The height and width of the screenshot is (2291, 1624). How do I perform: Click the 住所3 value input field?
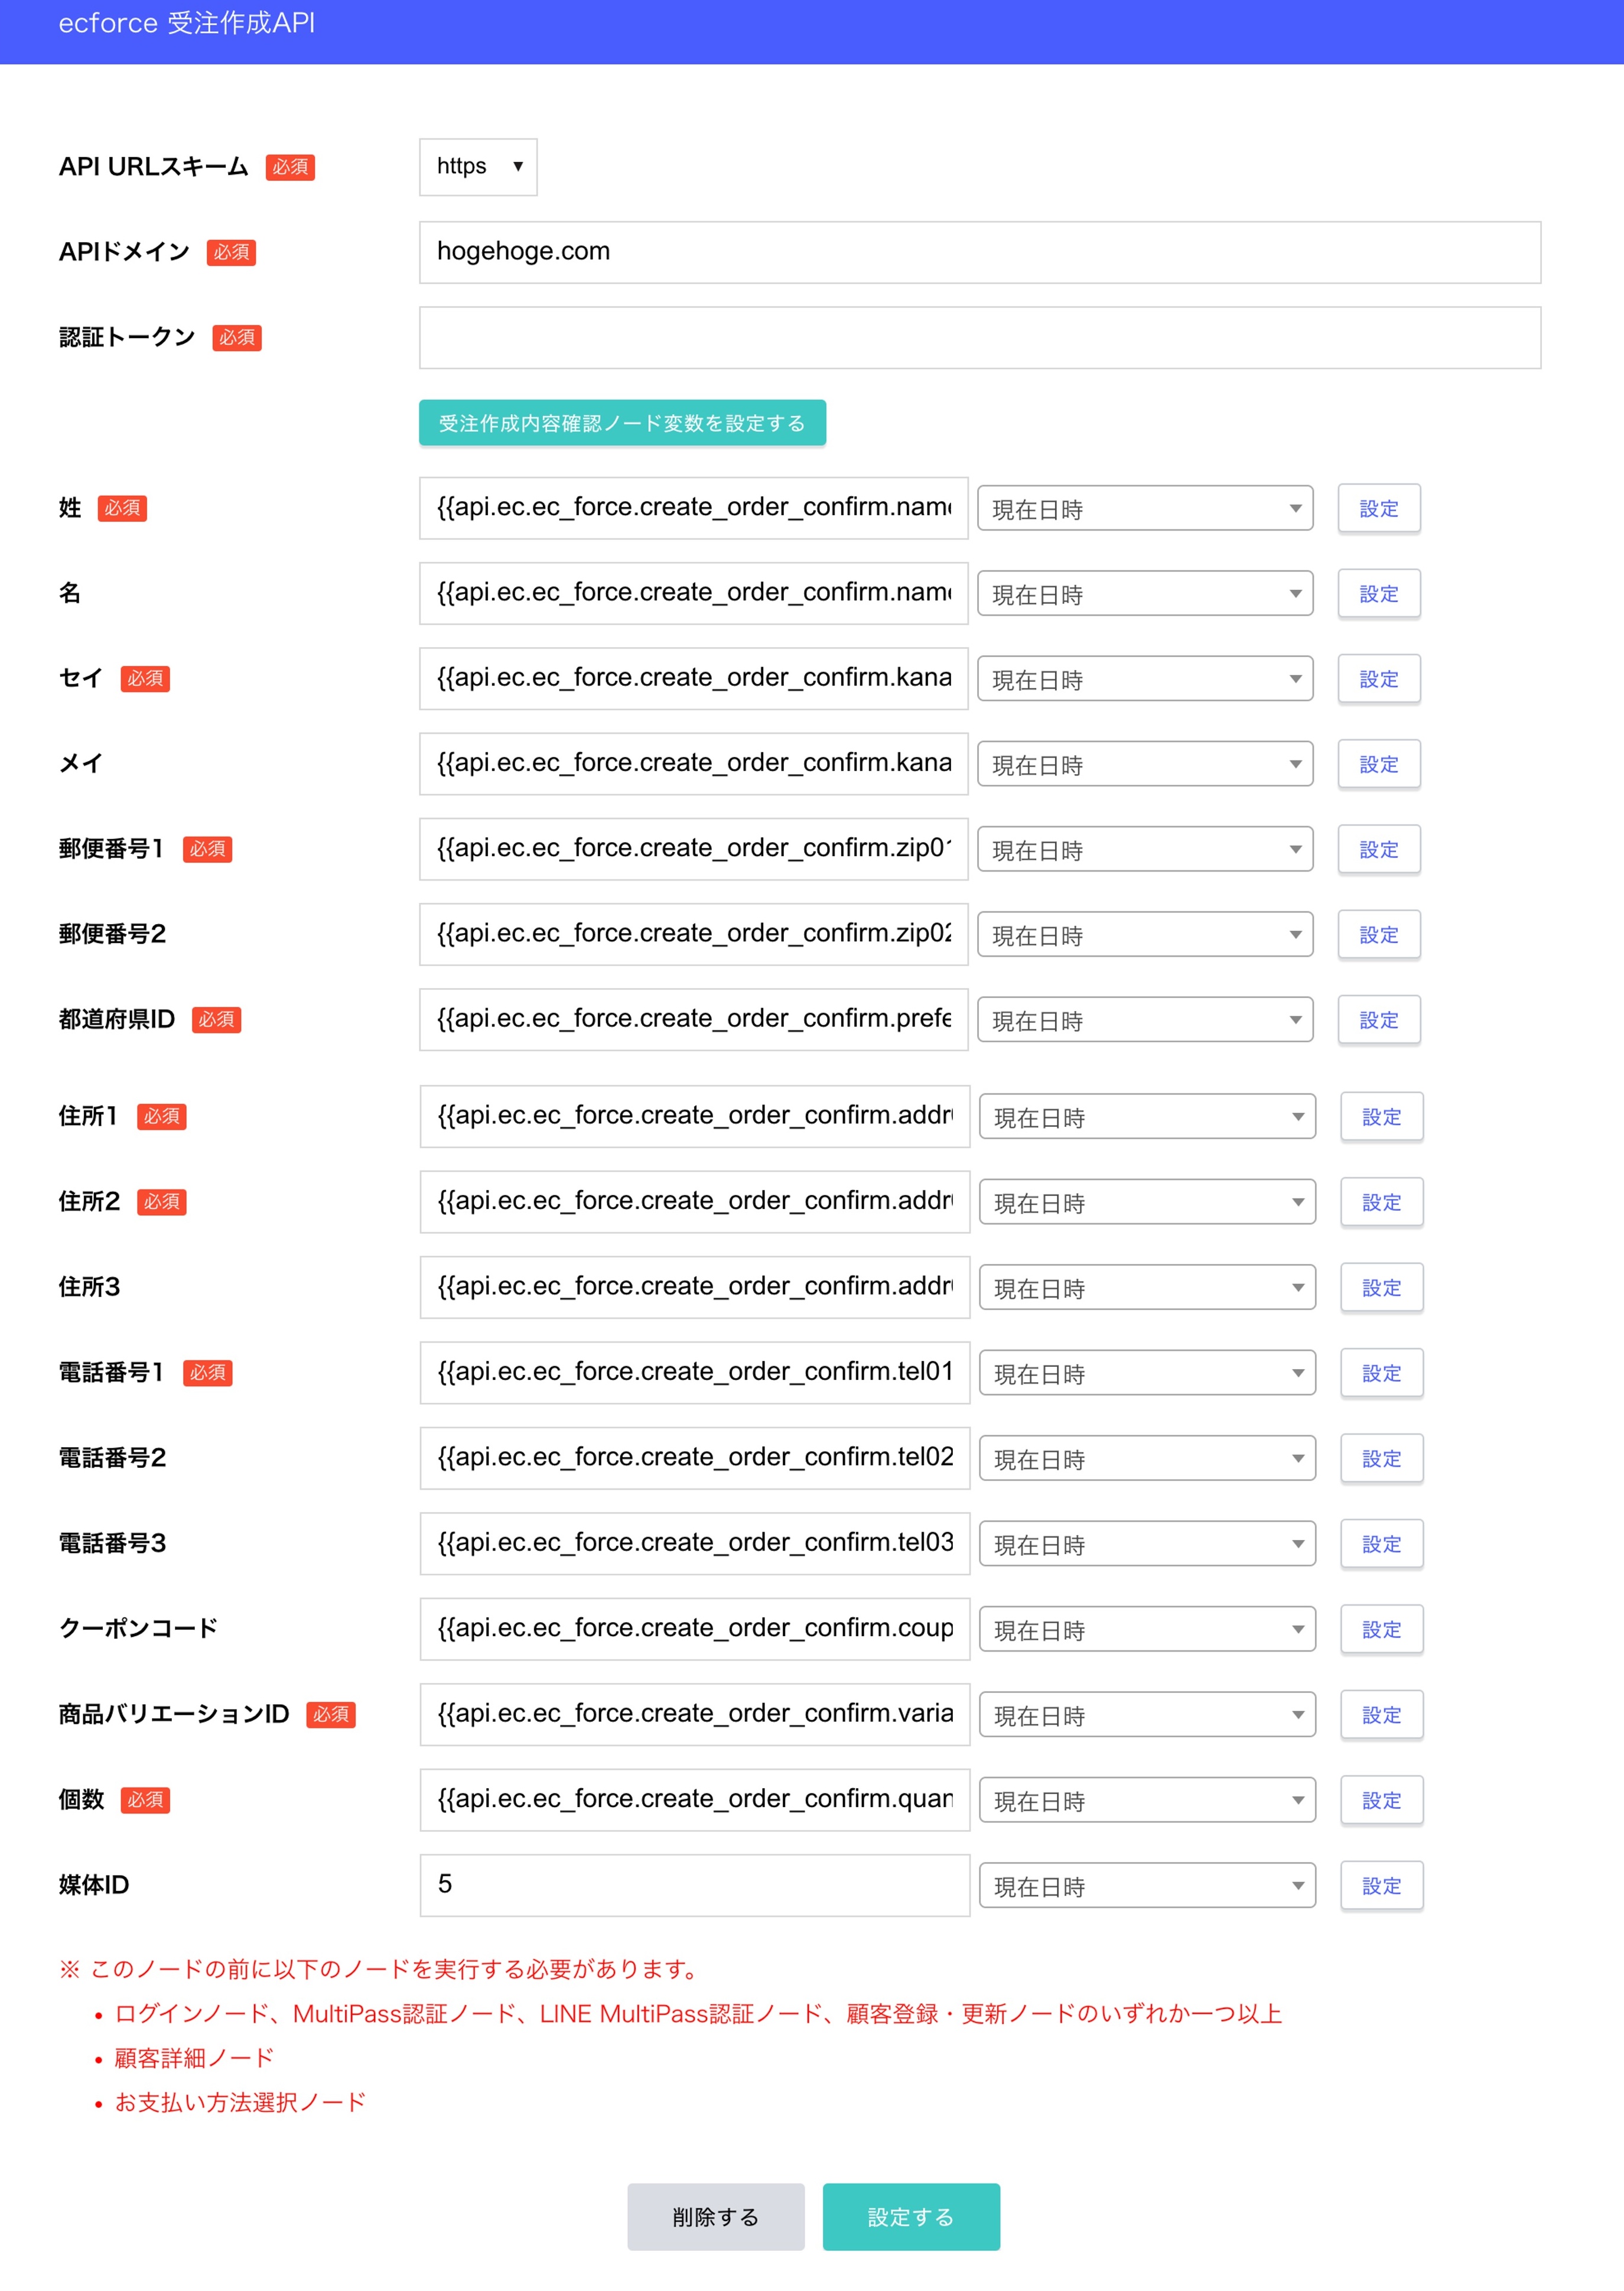point(695,1287)
